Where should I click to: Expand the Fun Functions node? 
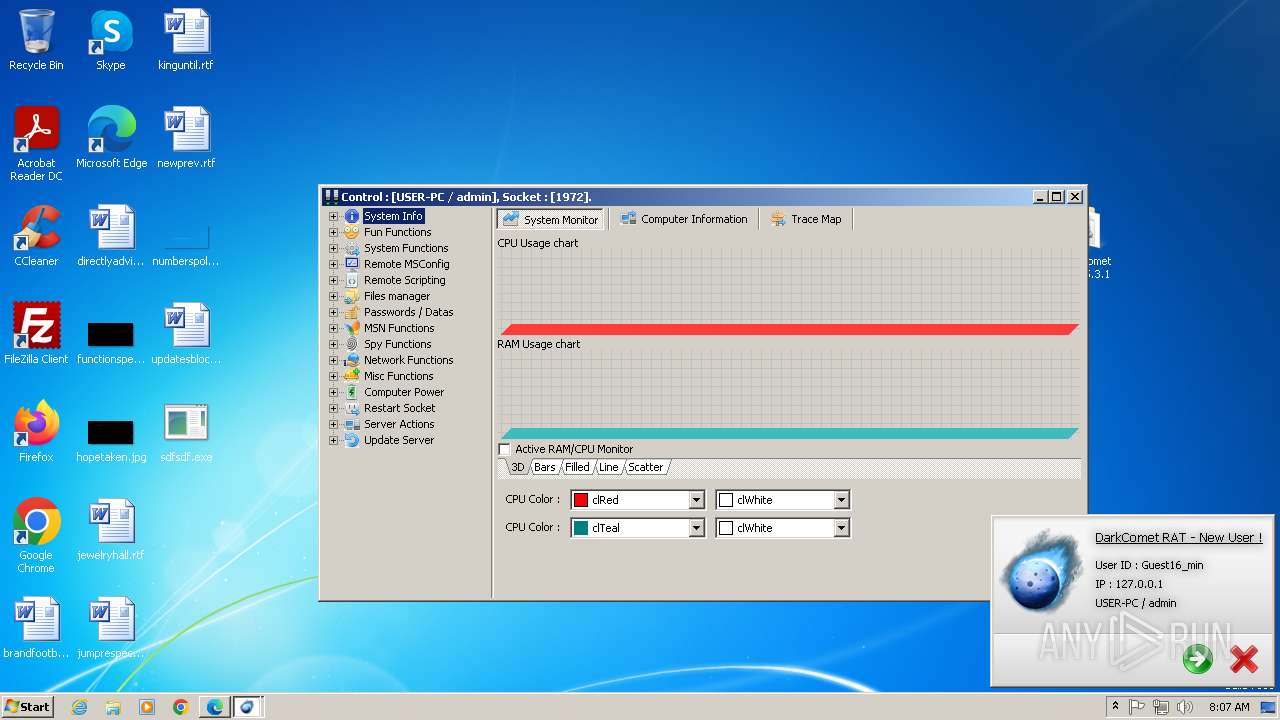(334, 232)
